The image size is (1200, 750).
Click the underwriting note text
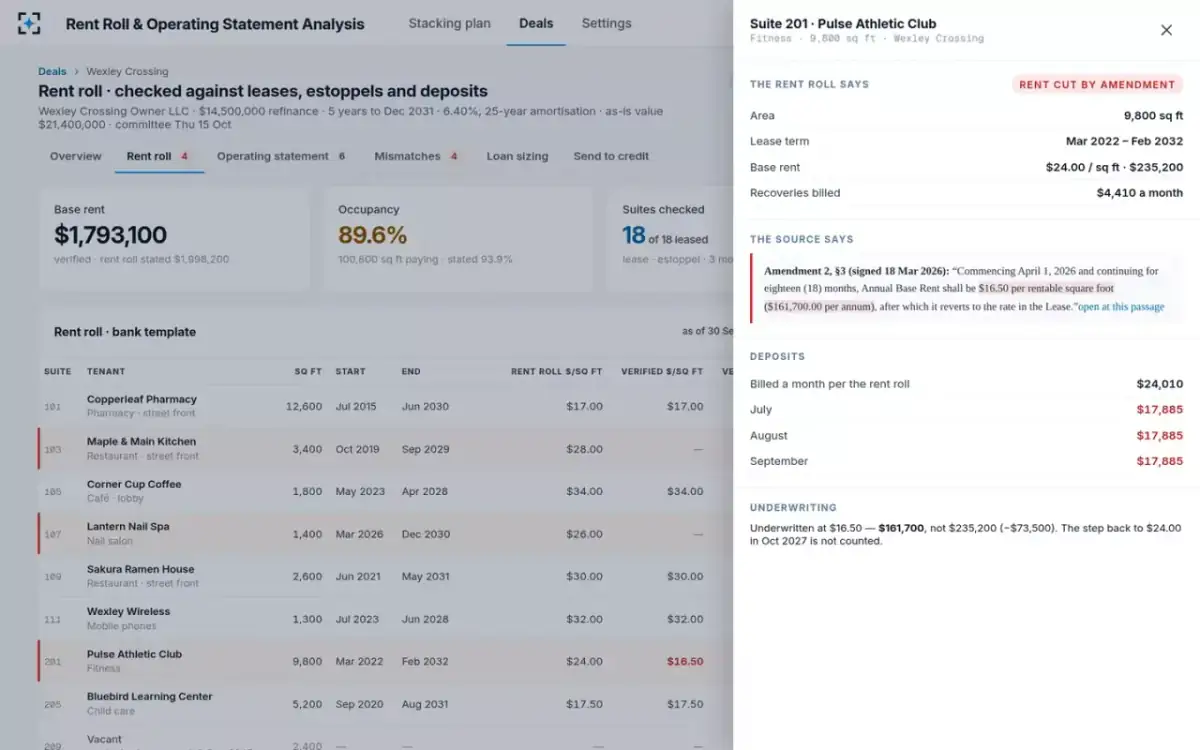click(x=966, y=534)
